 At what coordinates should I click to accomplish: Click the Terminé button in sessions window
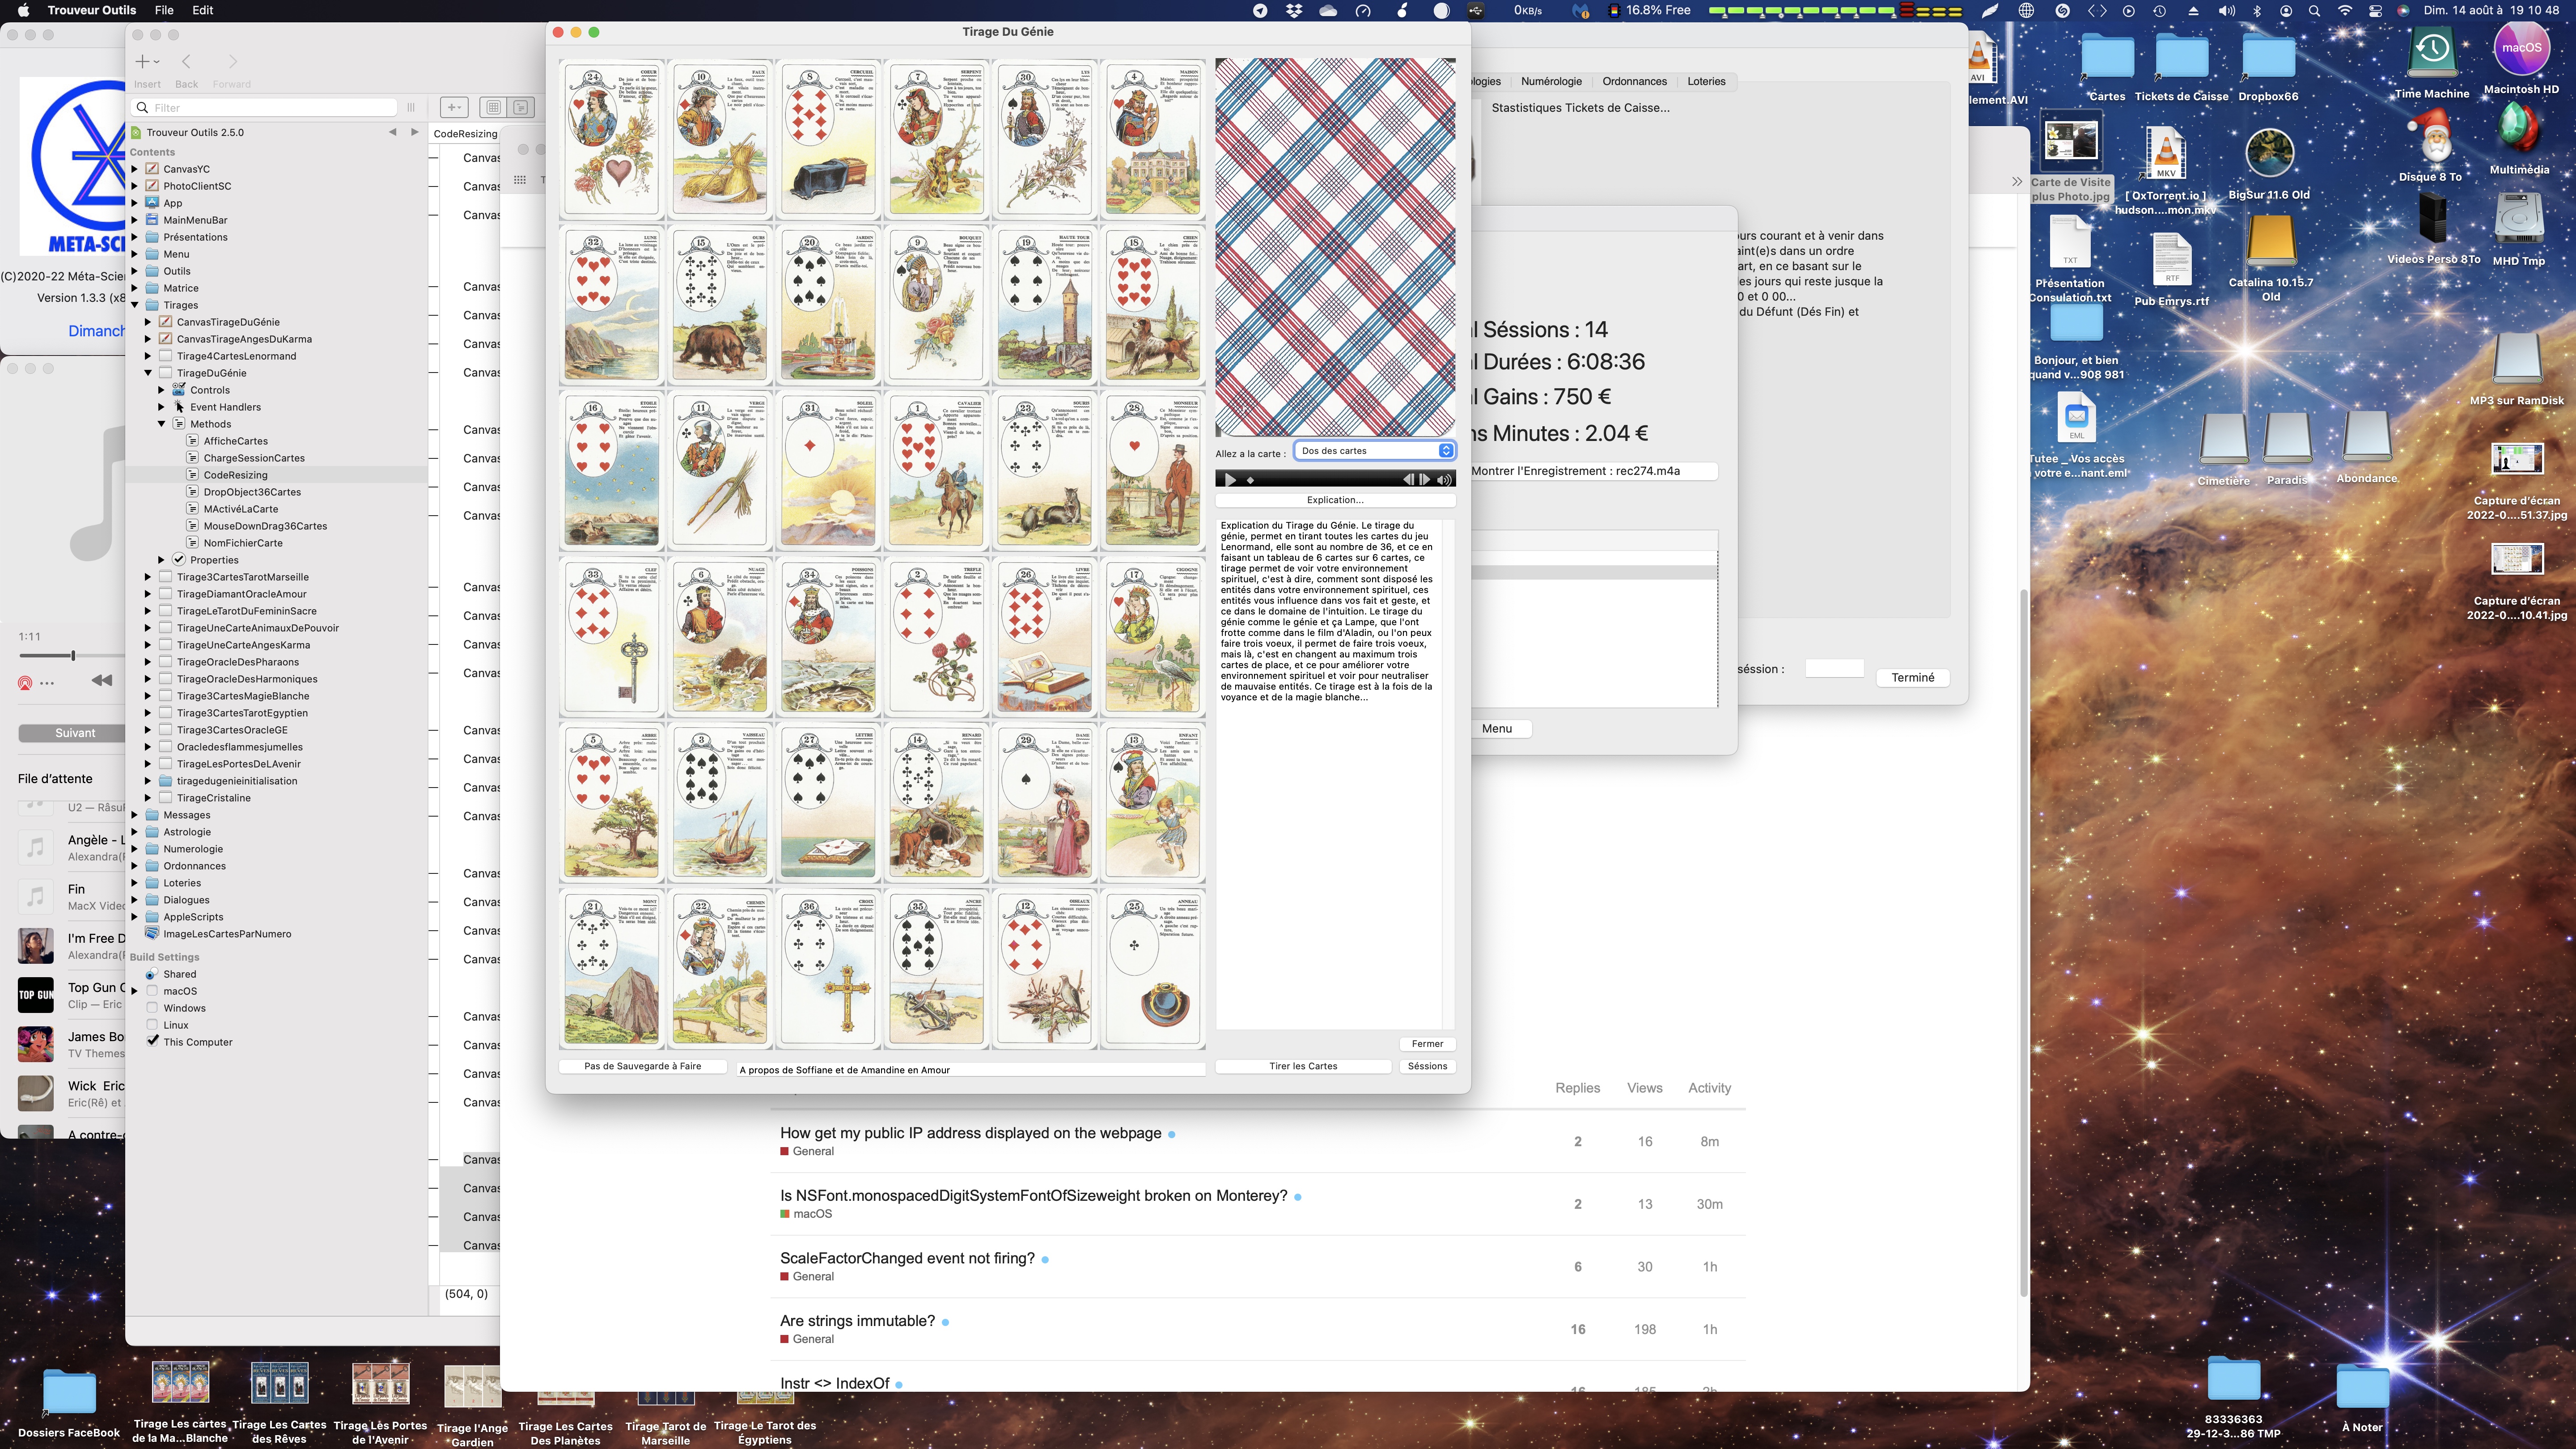[1912, 678]
